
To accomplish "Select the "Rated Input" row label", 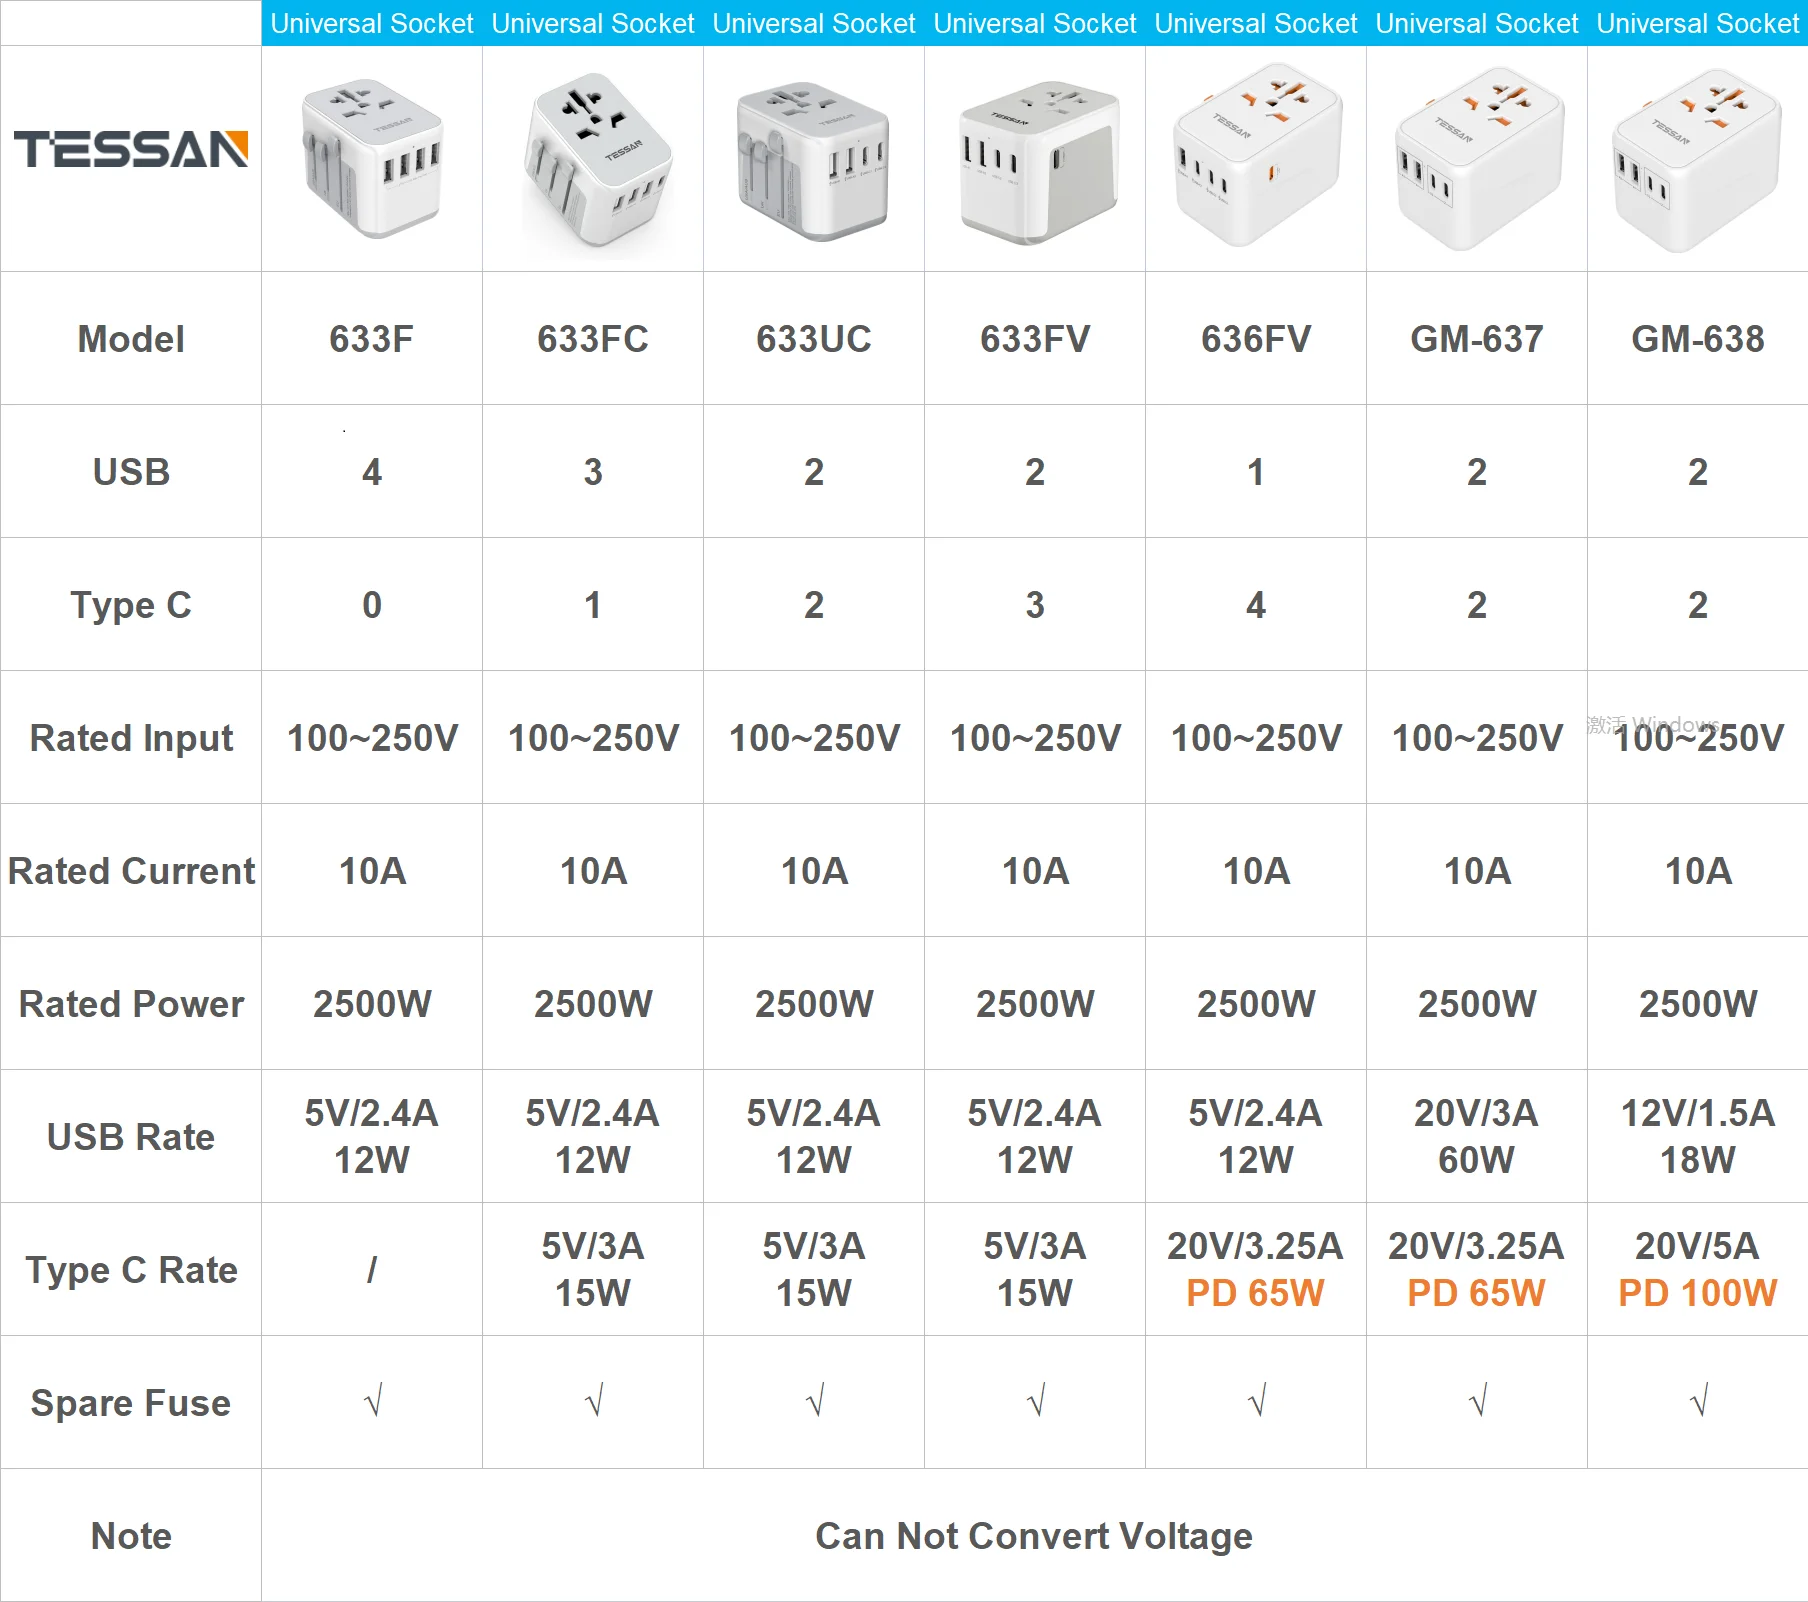I will pos(131,739).
